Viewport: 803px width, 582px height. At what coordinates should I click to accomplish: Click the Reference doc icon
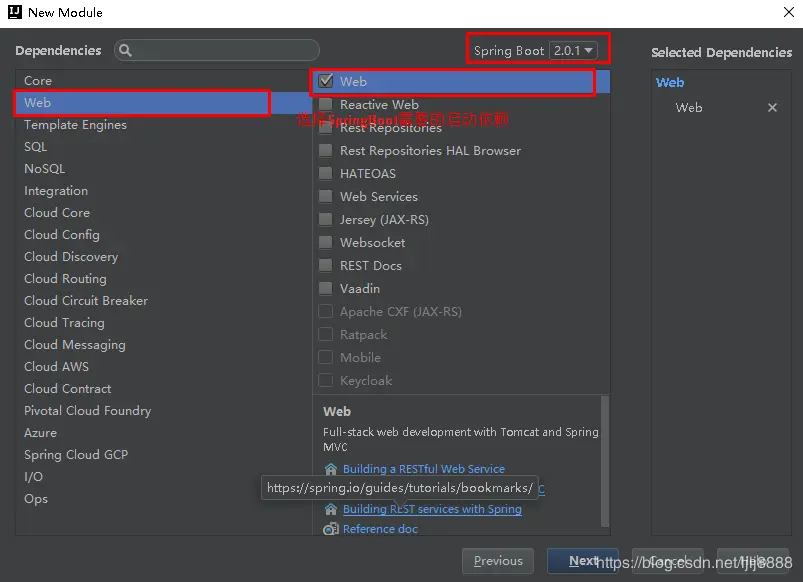pyautogui.click(x=331, y=529)
